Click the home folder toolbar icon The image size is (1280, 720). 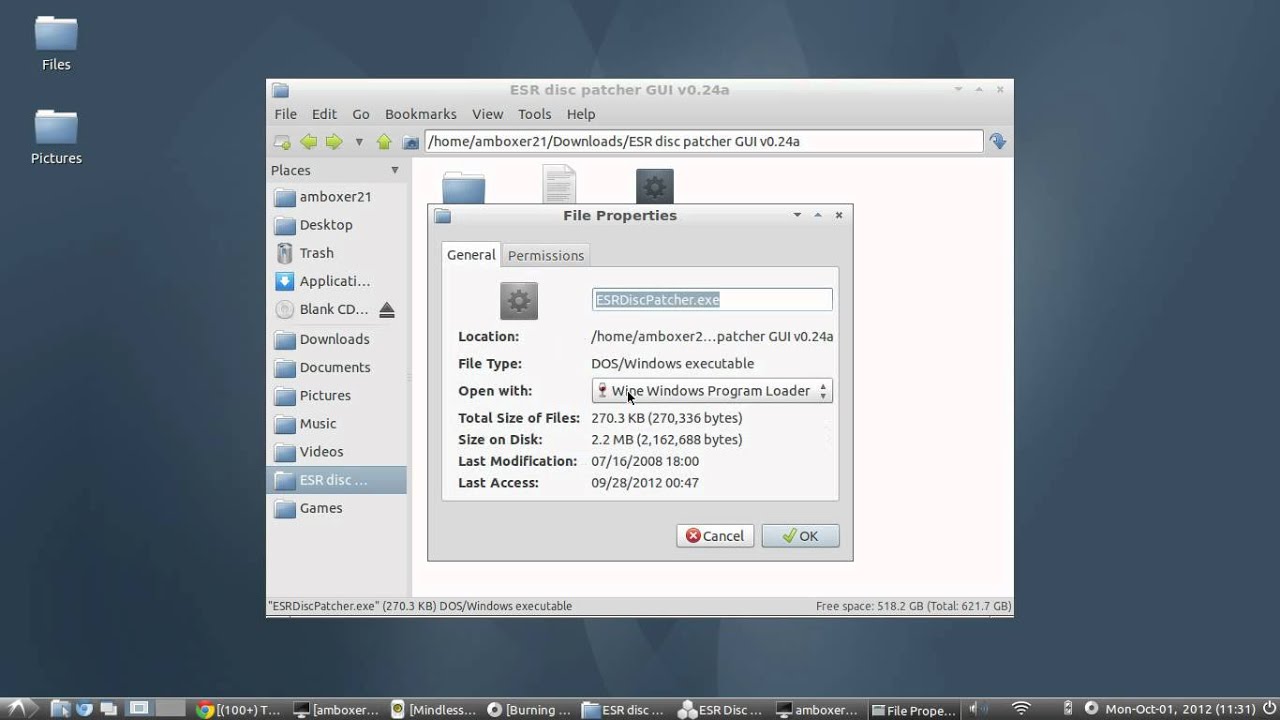point(410,142)
